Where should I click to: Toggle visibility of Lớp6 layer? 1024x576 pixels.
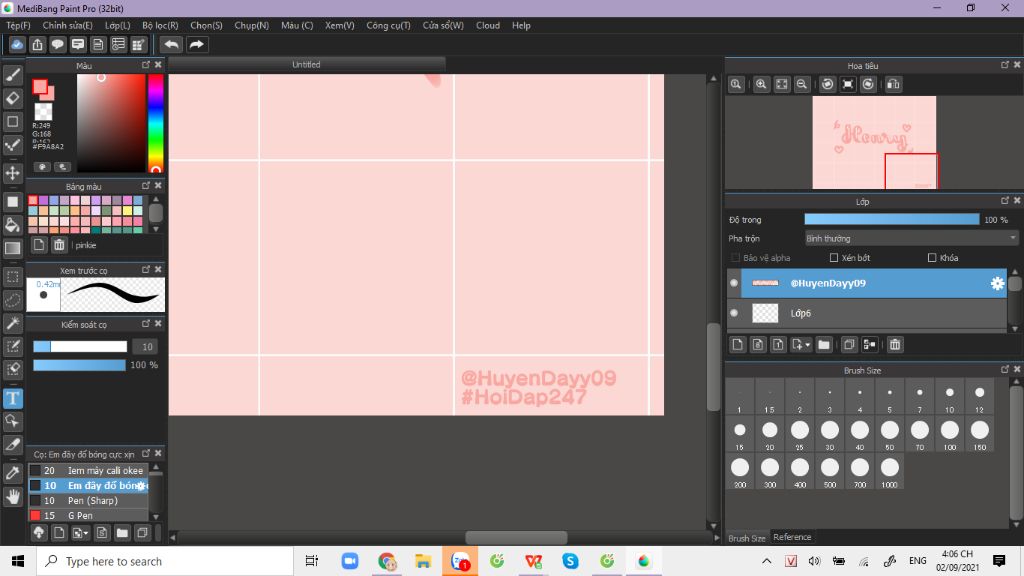(734, 313)
